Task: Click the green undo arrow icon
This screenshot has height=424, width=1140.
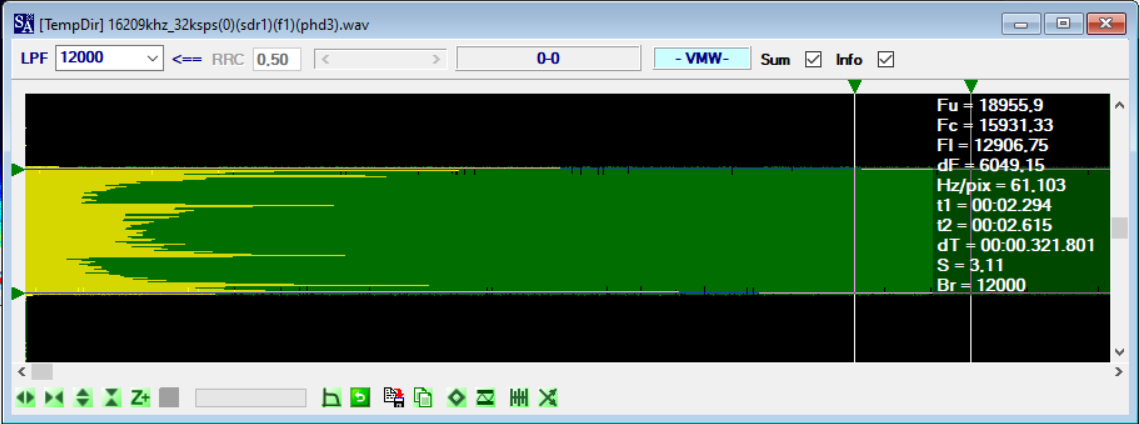Action: click(x=360, y=398)
